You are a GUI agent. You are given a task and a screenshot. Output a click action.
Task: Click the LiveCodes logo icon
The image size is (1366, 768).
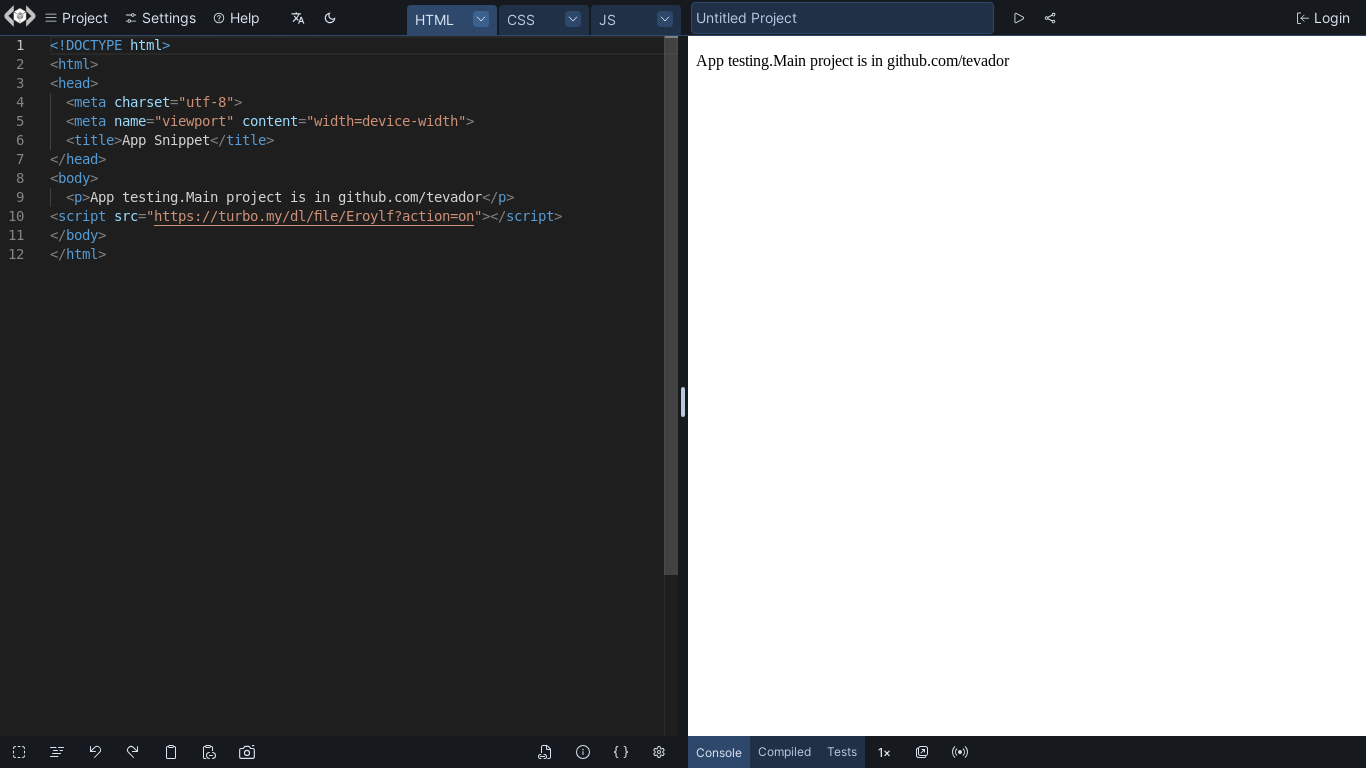[x=20, y=17]
